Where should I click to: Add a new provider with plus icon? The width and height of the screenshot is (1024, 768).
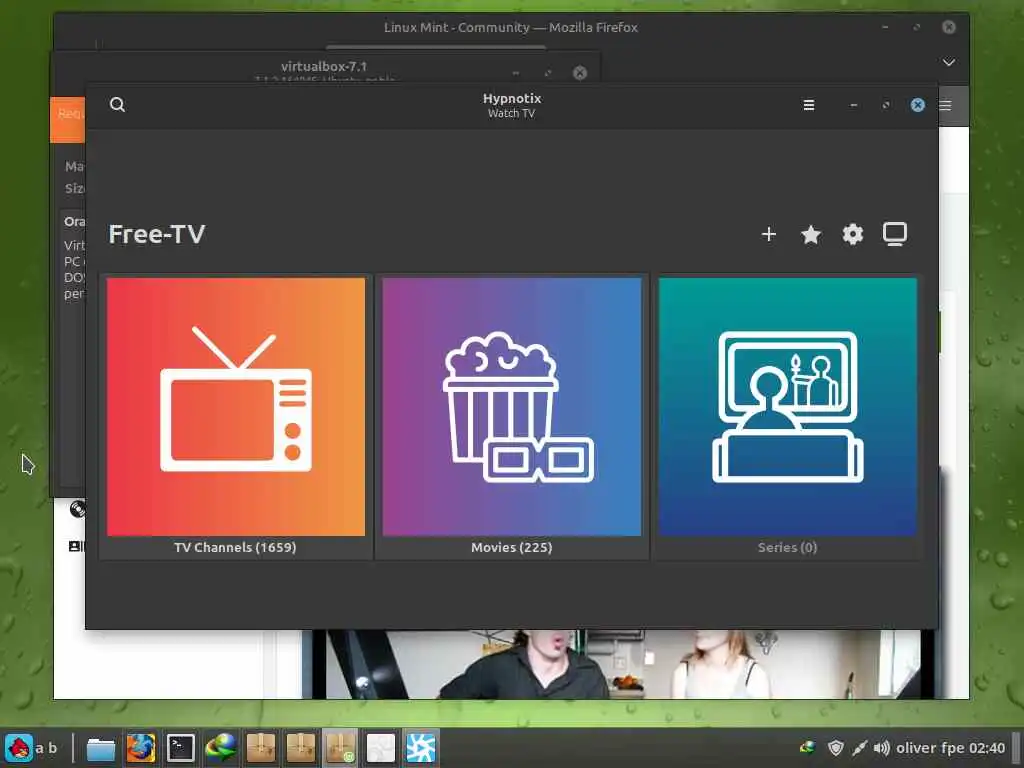point(769,234)
